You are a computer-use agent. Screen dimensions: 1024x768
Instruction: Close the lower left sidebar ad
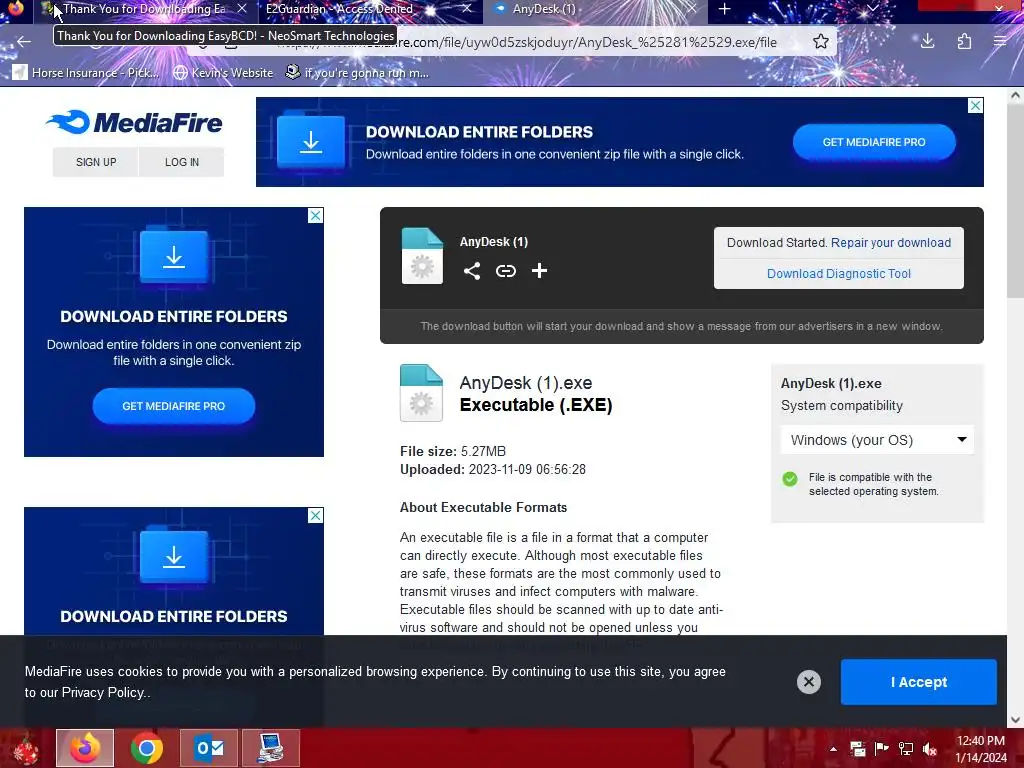[x=315, y=515]
